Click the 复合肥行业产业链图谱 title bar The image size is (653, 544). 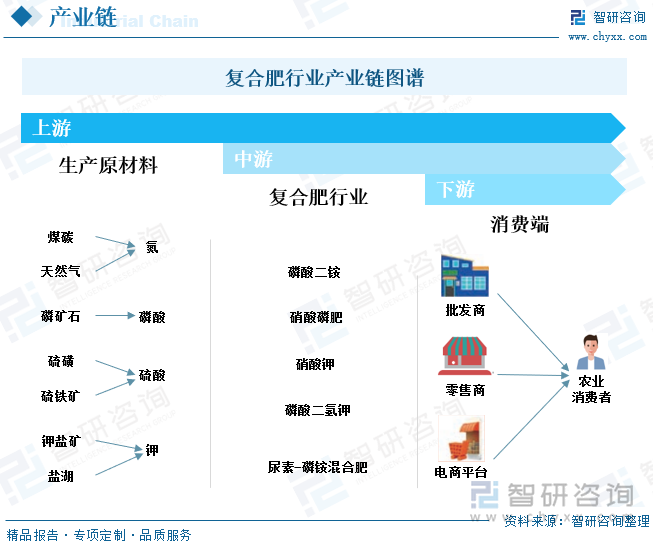tap(324, 77)
